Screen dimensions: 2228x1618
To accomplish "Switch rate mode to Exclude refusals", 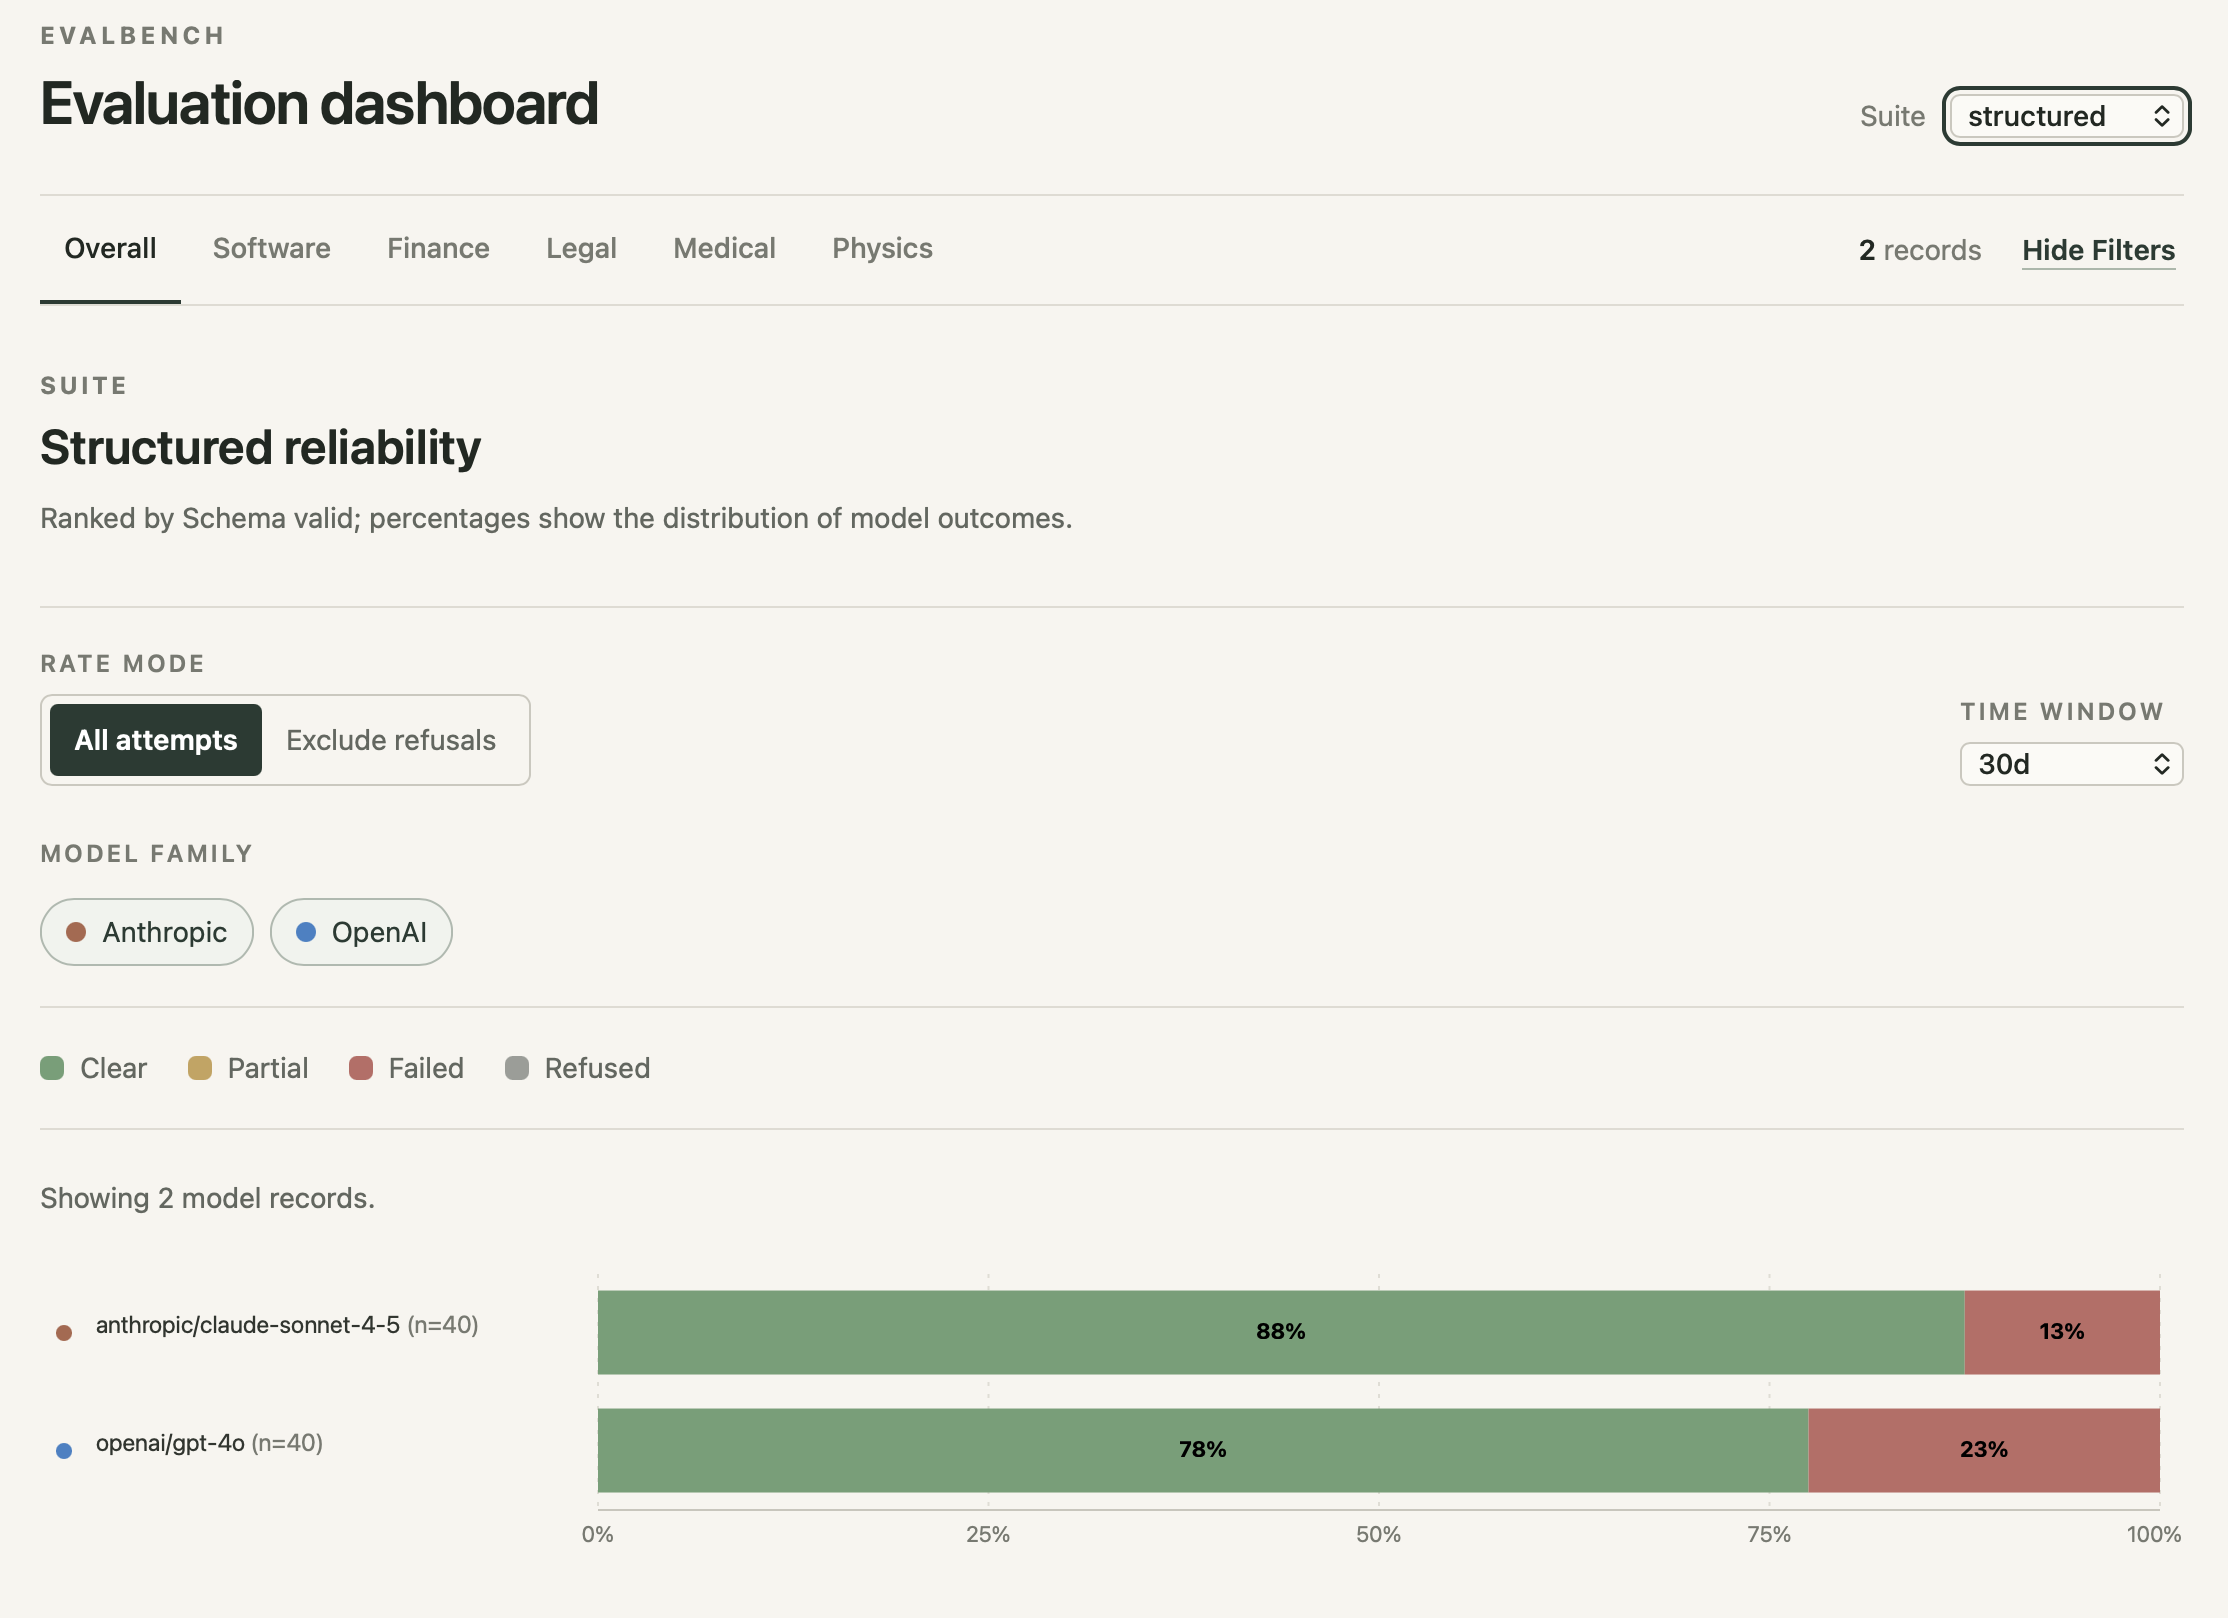I will (391, 740).
